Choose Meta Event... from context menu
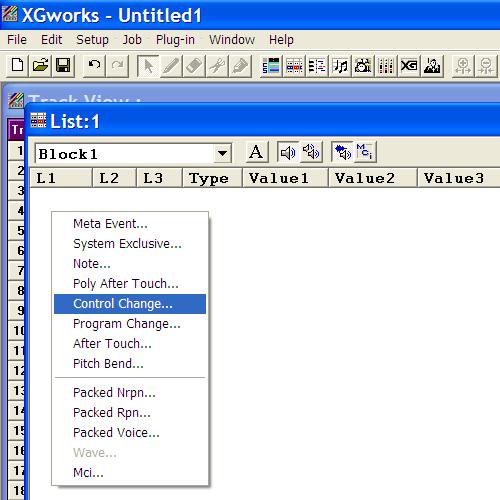The image size is (500, 500). coord(130,224)
